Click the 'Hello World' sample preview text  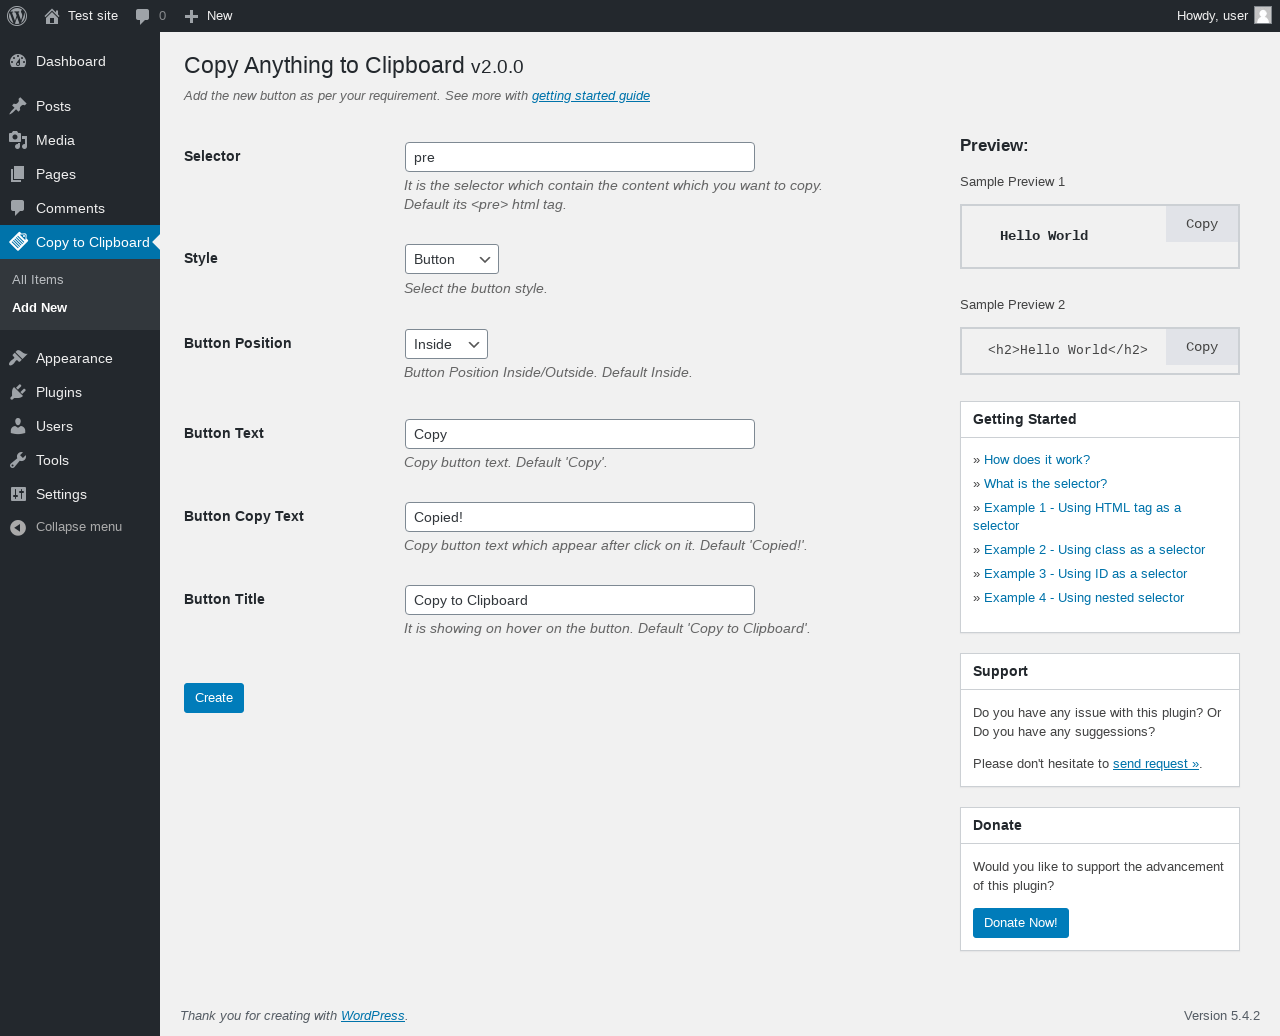coord(1044,236)
